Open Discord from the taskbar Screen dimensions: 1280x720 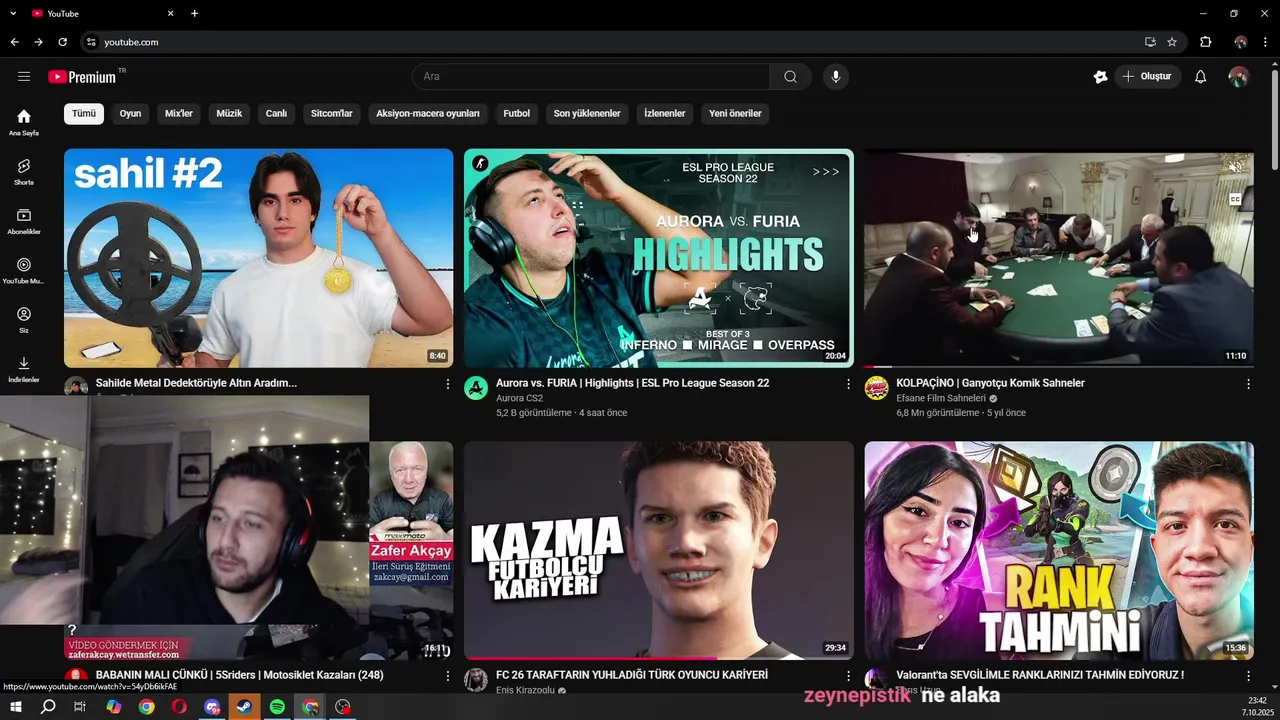click(x=212, y=707)
